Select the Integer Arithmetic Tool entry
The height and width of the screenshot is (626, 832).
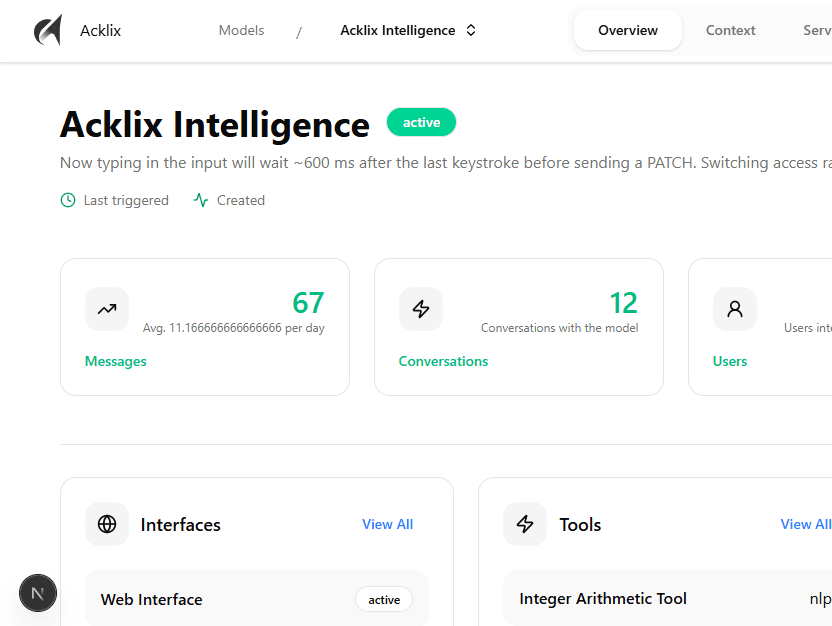point(603,599)
